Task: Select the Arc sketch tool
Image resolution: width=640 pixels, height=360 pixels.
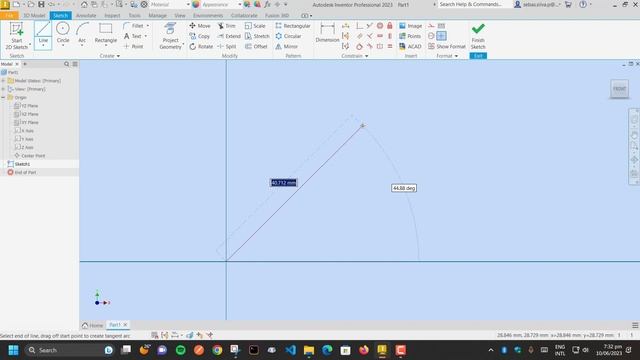Action: tap(82, 33)
